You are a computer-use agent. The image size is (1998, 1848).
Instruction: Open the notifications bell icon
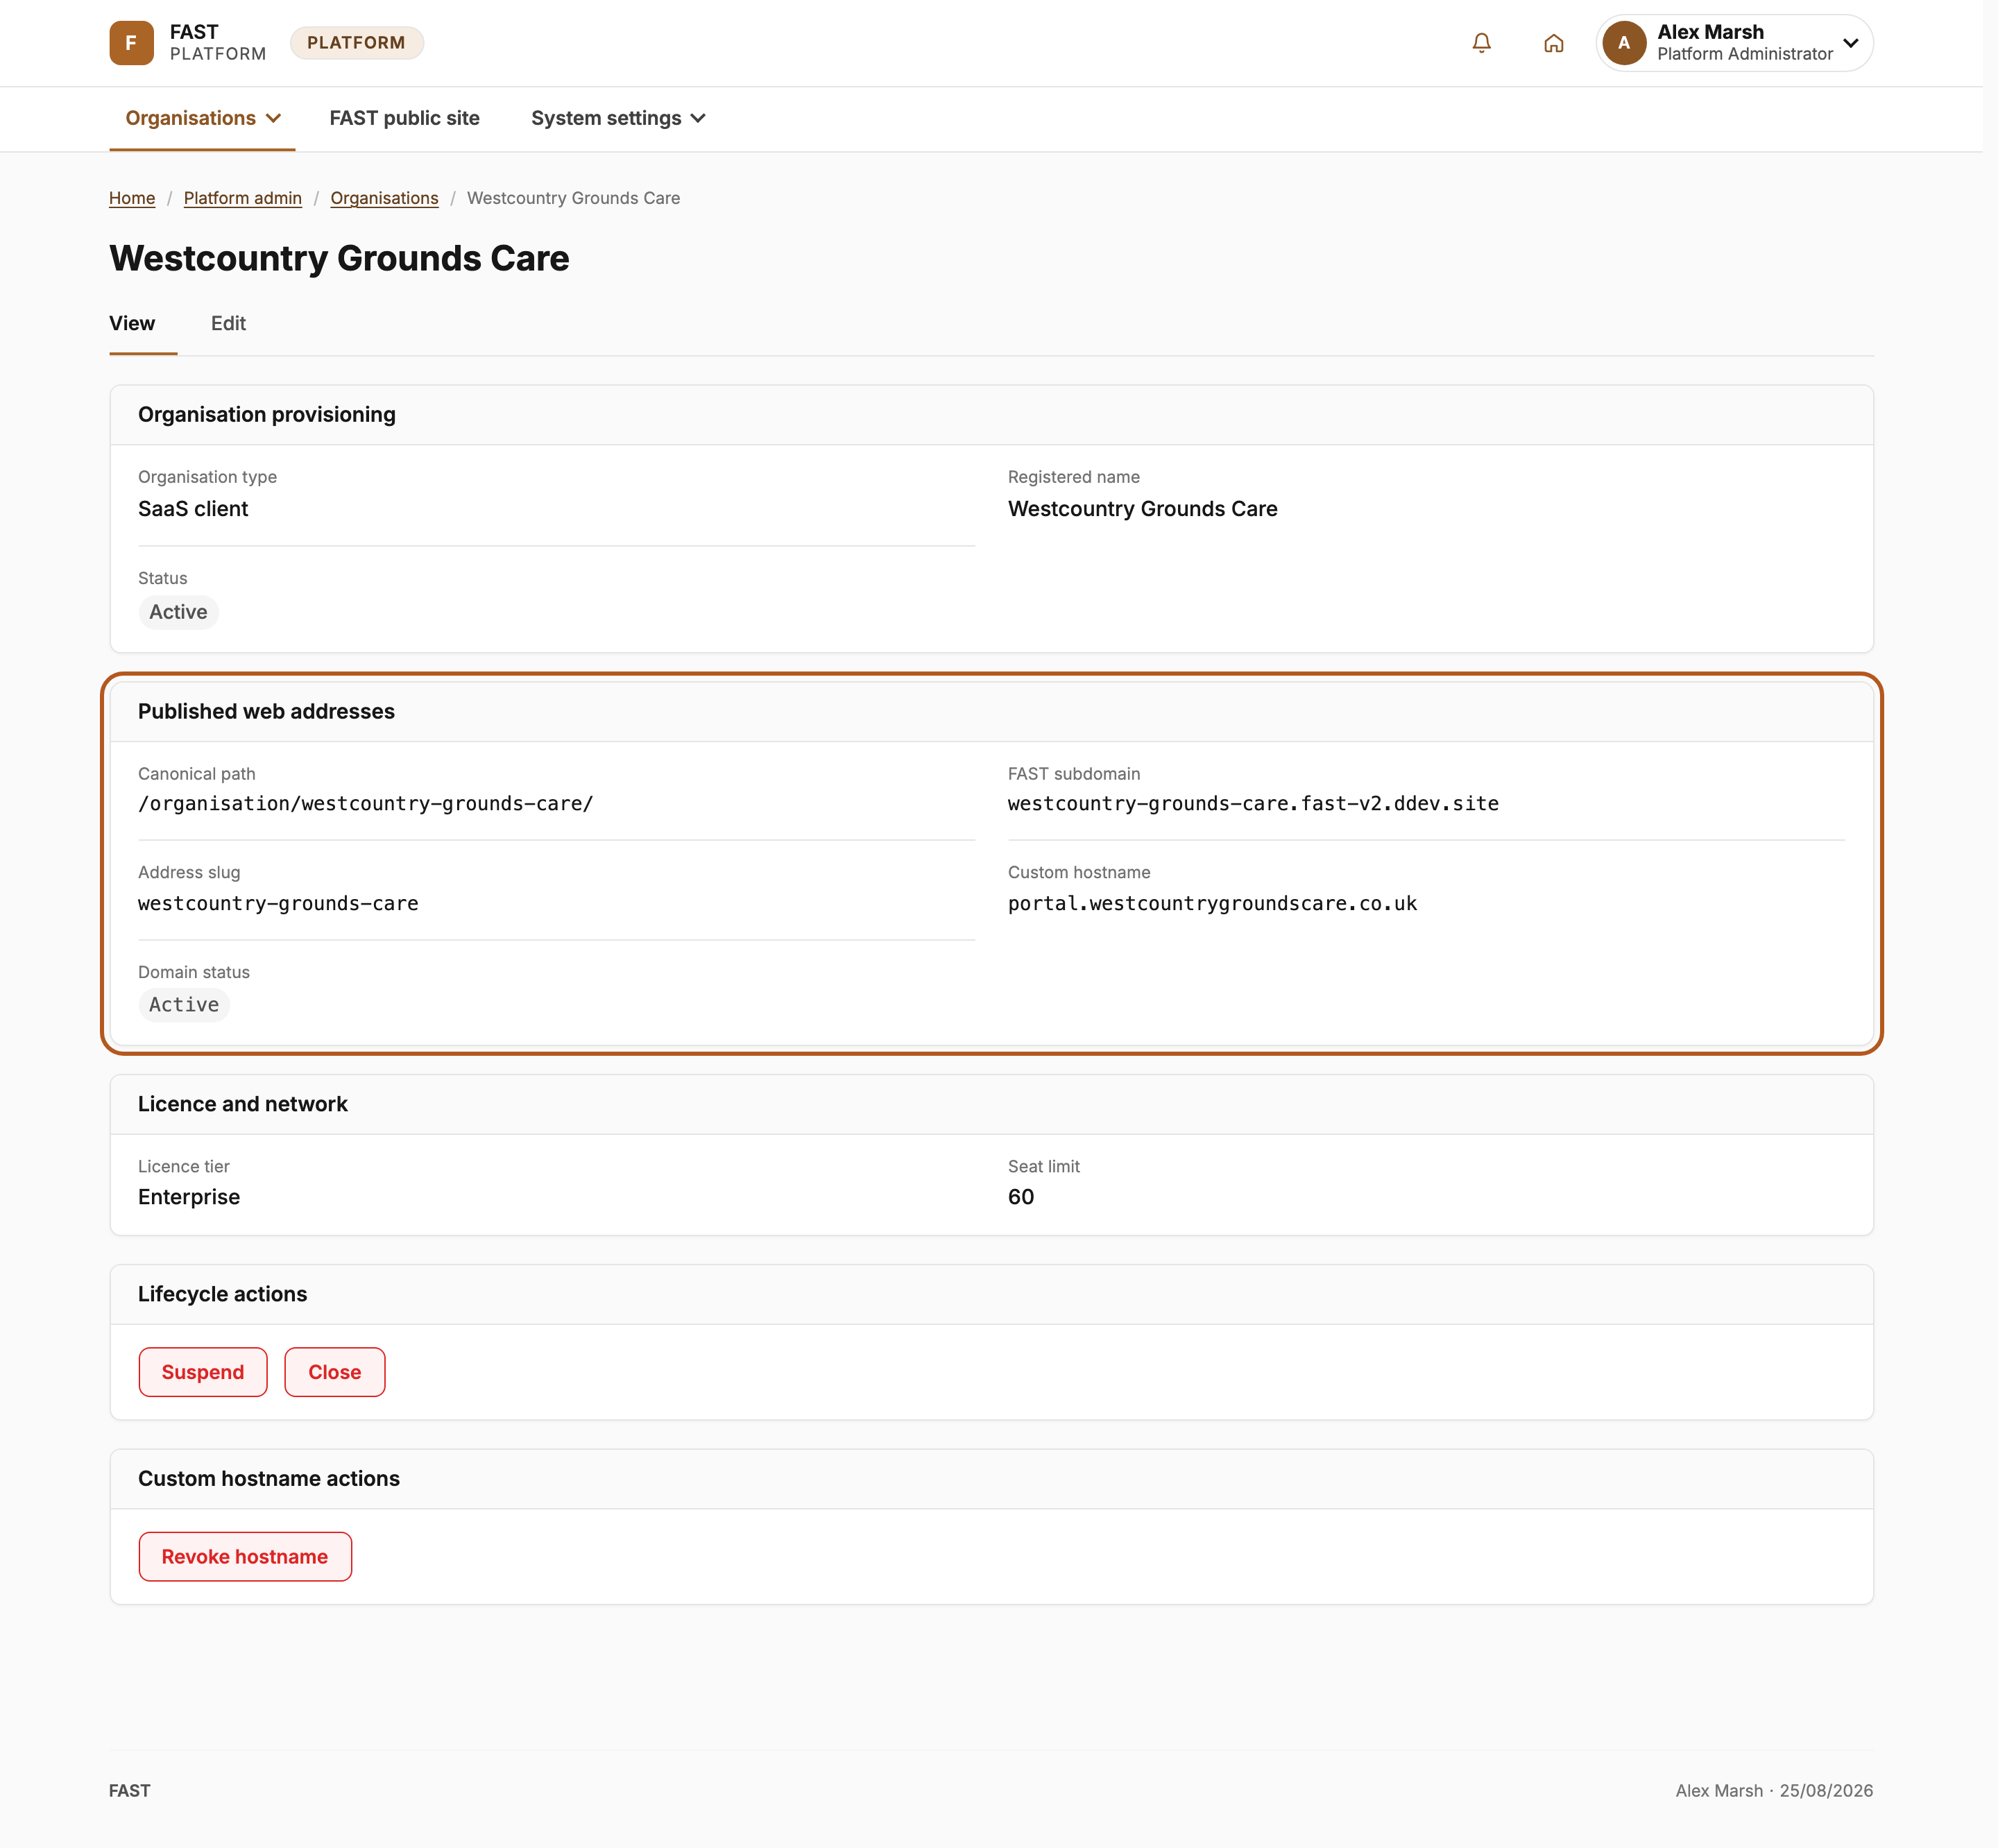click(1481, 43)
